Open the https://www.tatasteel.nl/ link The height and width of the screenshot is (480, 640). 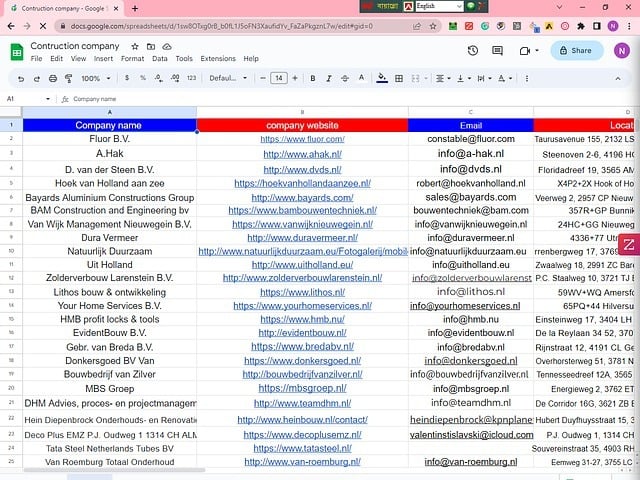[x=302, y=449]
